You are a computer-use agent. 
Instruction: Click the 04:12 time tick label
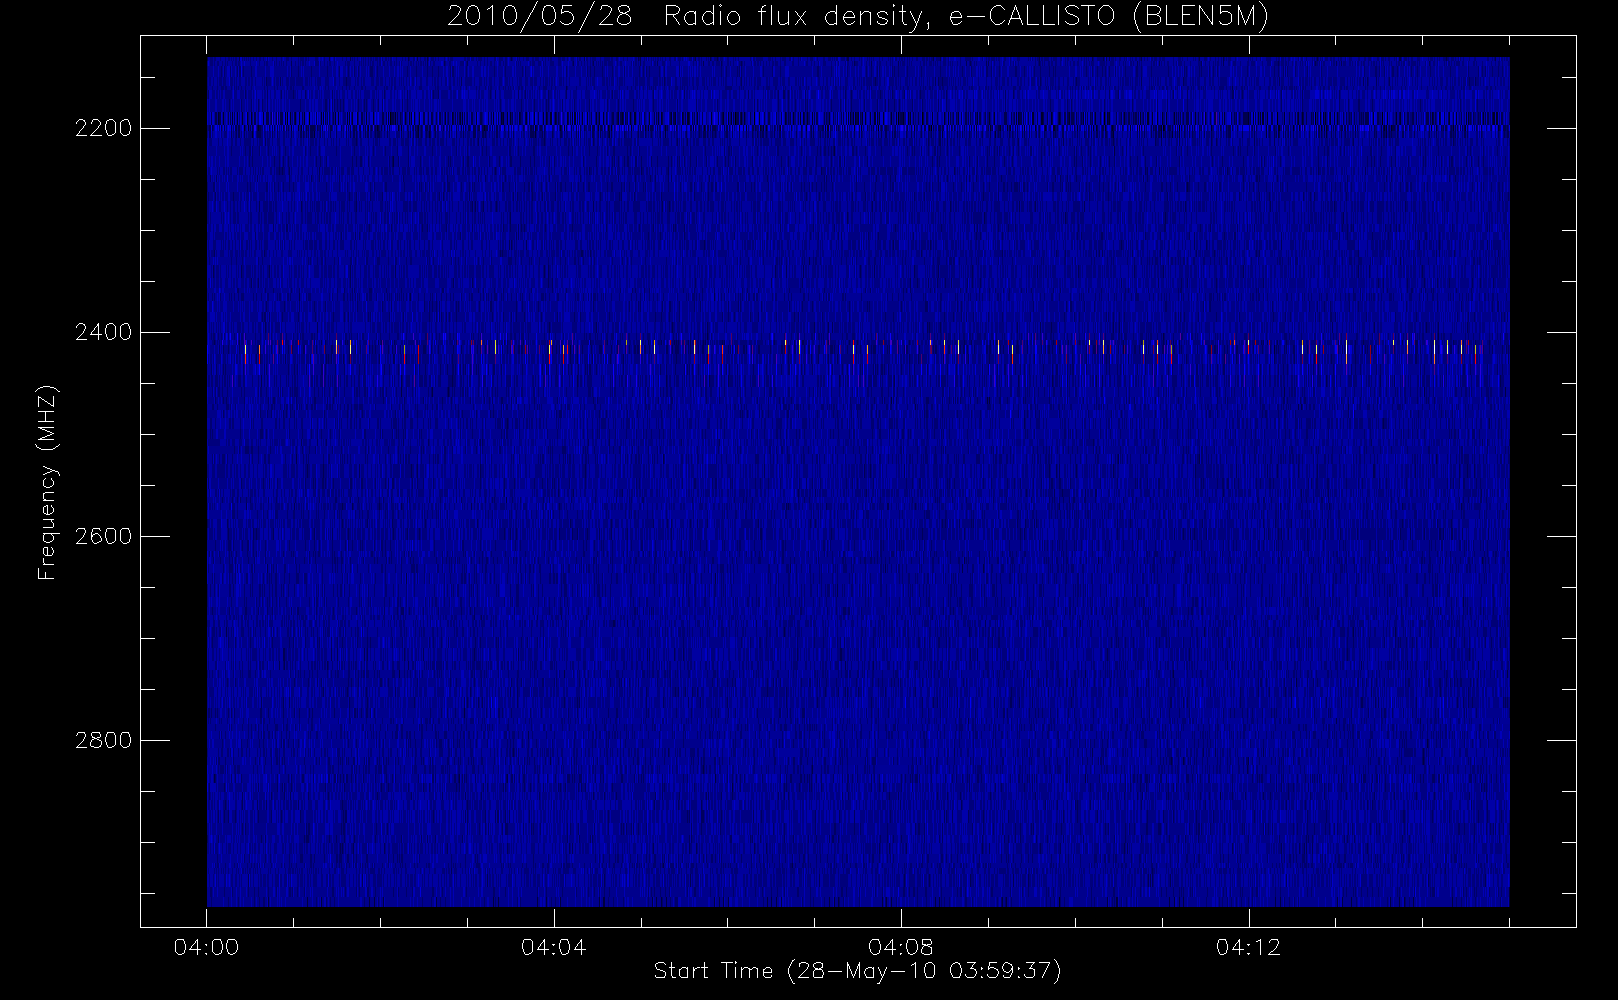(x=1248, y=947)
